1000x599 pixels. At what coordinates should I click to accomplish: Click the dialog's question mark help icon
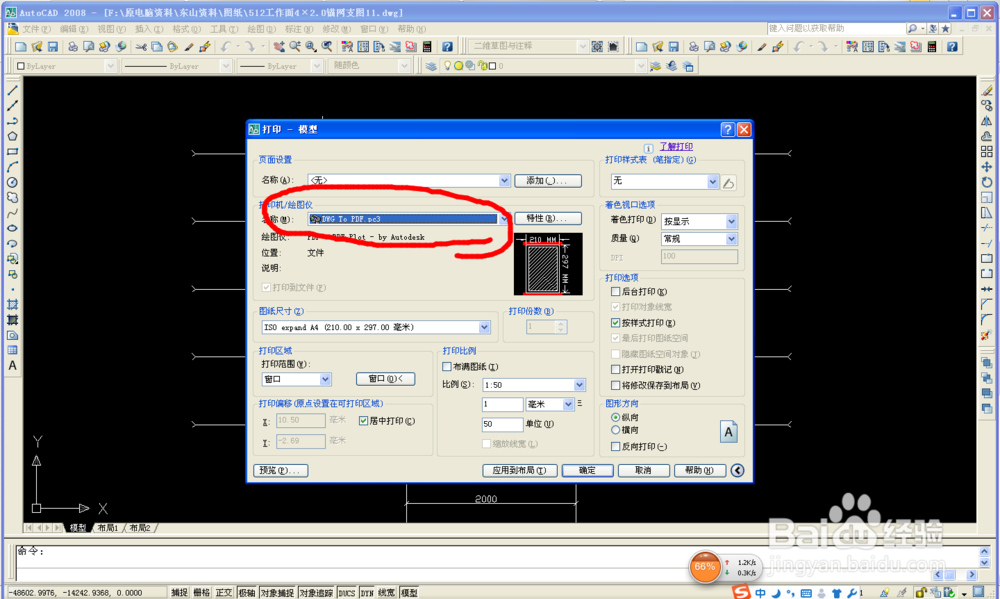pos(728,129)
